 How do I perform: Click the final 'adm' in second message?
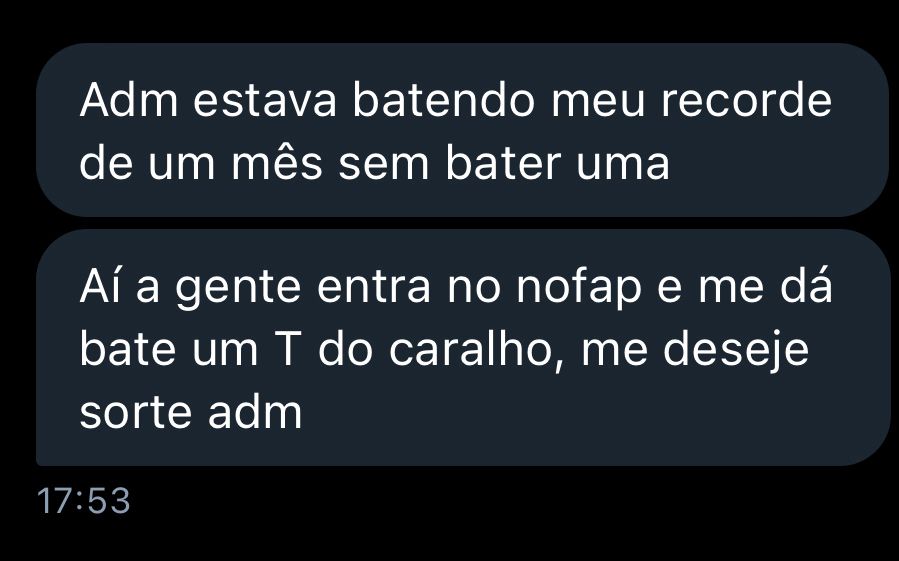click(255, 411)
